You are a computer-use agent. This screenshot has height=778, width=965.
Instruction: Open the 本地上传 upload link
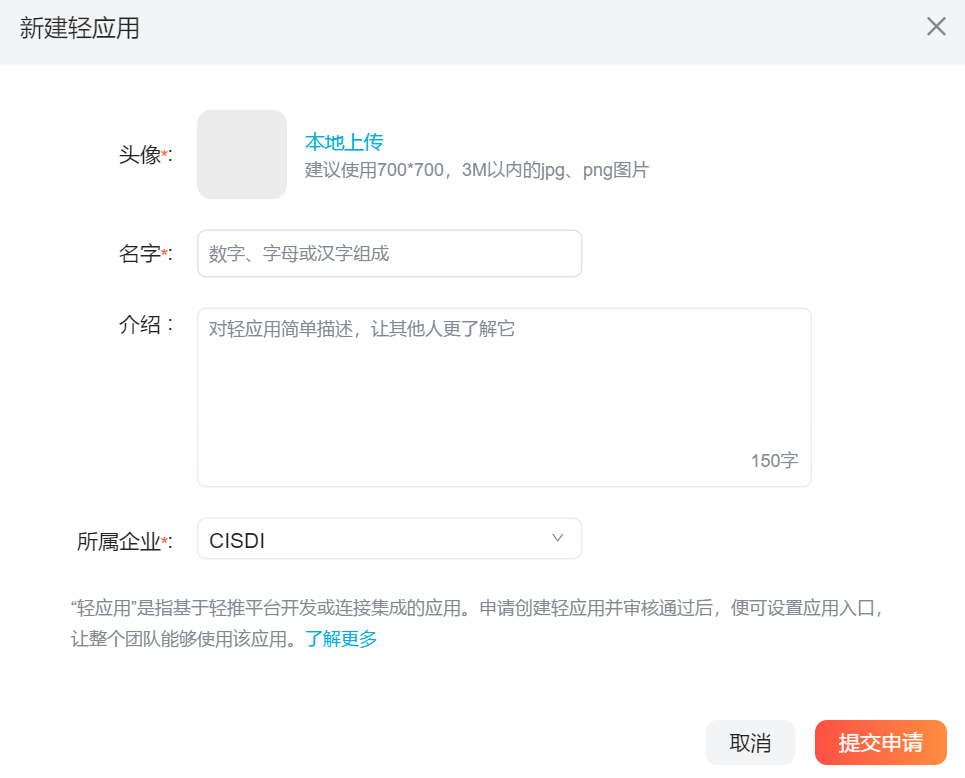tap(344, 142)
